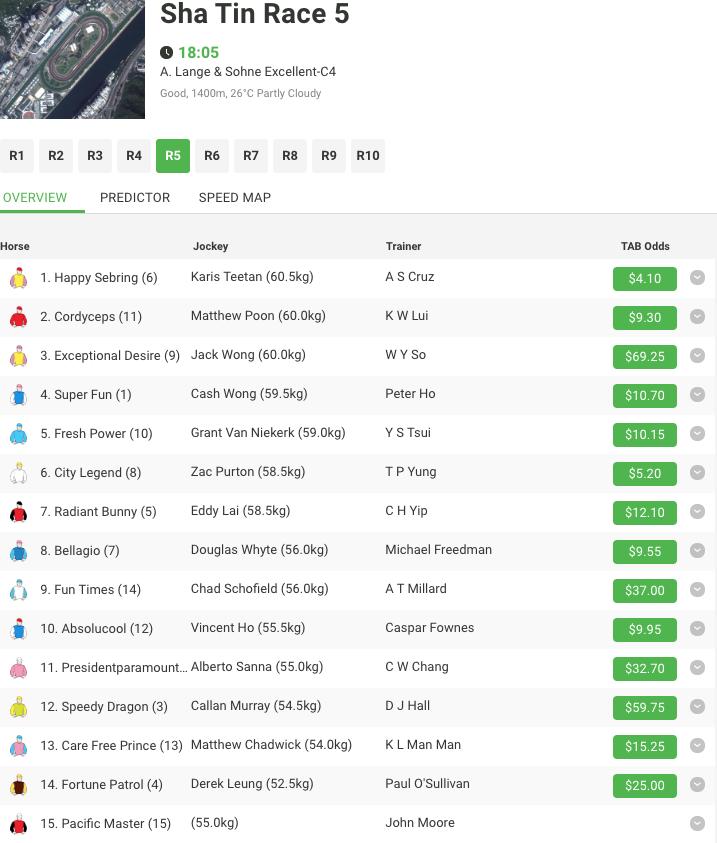Image resolution: width=717 pixels, height=843 pixels.
Task: Expand the Bellagio row chevron
Action: 697,551
